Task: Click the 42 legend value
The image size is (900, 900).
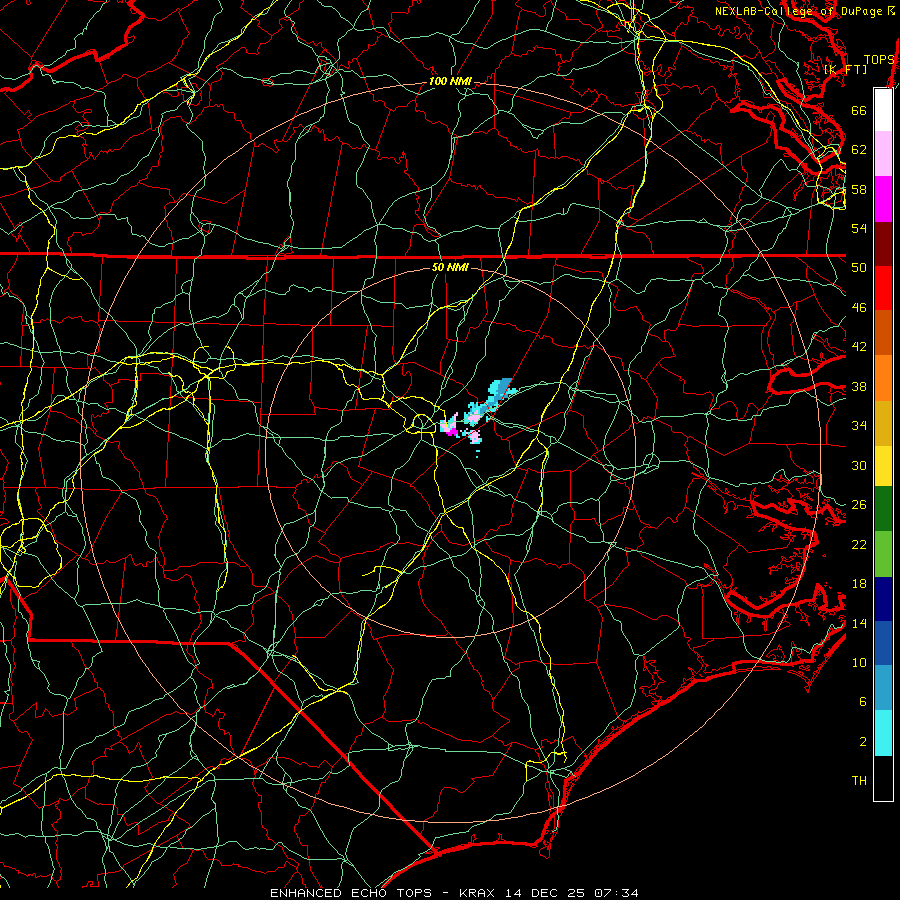Action: [x=859, y=347]
